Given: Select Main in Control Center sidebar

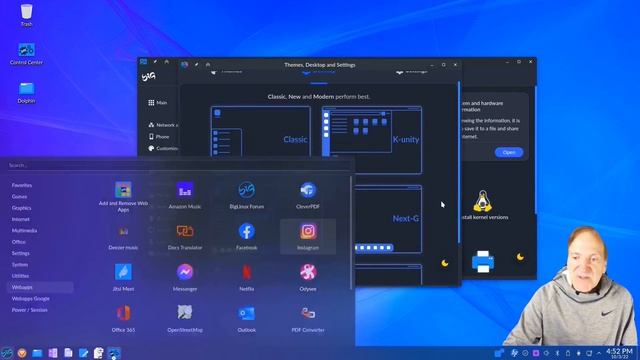Looking at the screenshot, I should point(158,103).
